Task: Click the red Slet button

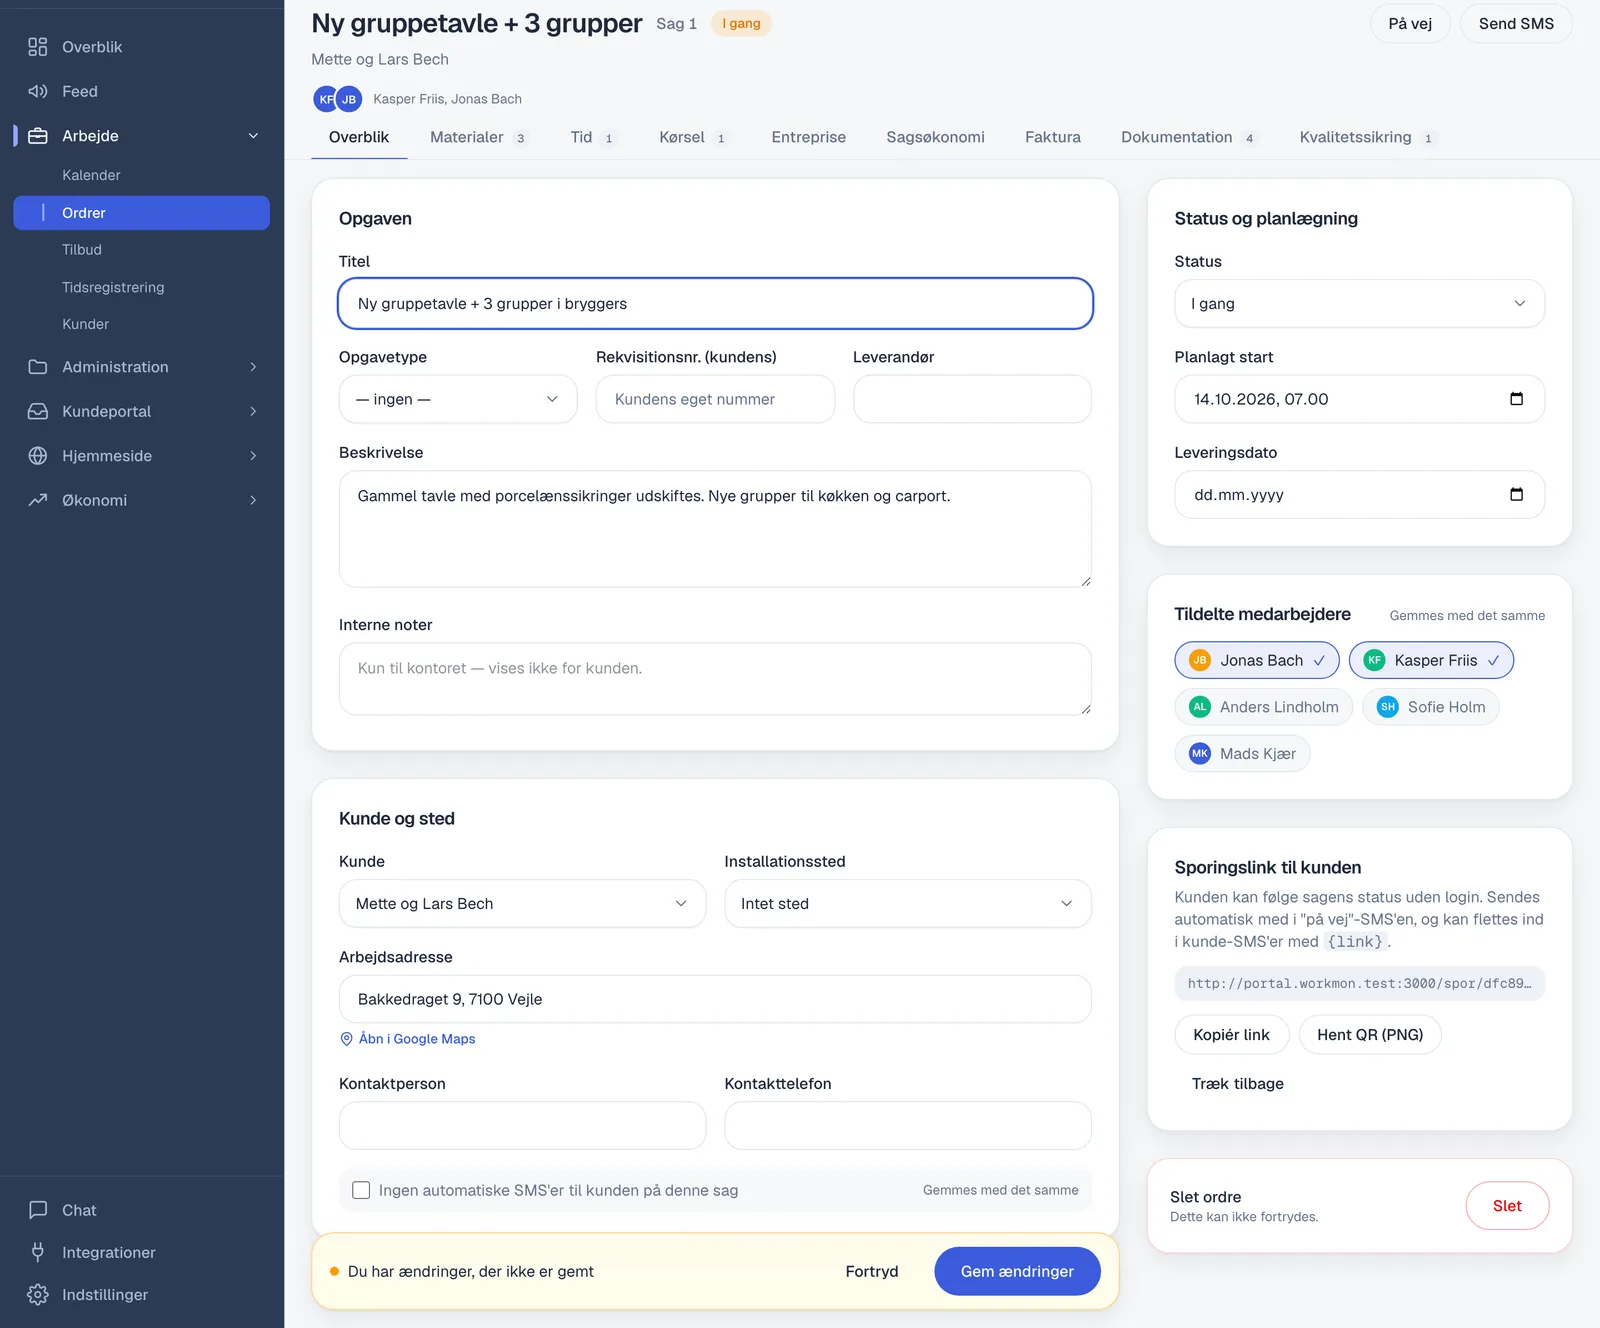Action: (1507, 1206)
